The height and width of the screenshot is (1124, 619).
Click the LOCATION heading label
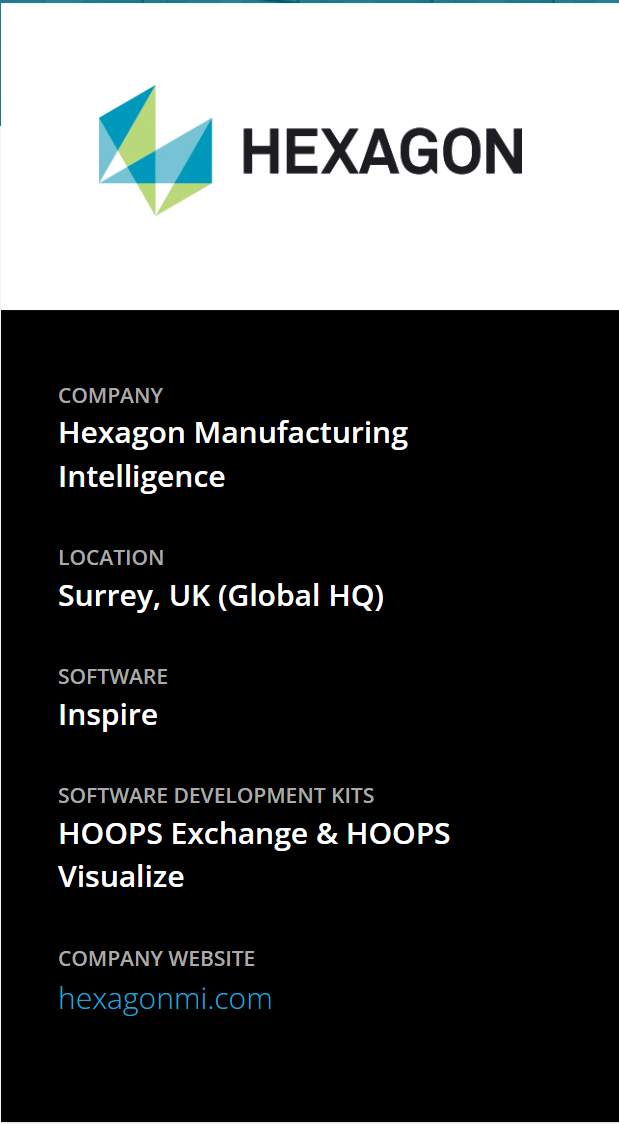pyautogui.click(x=111, y=558)
